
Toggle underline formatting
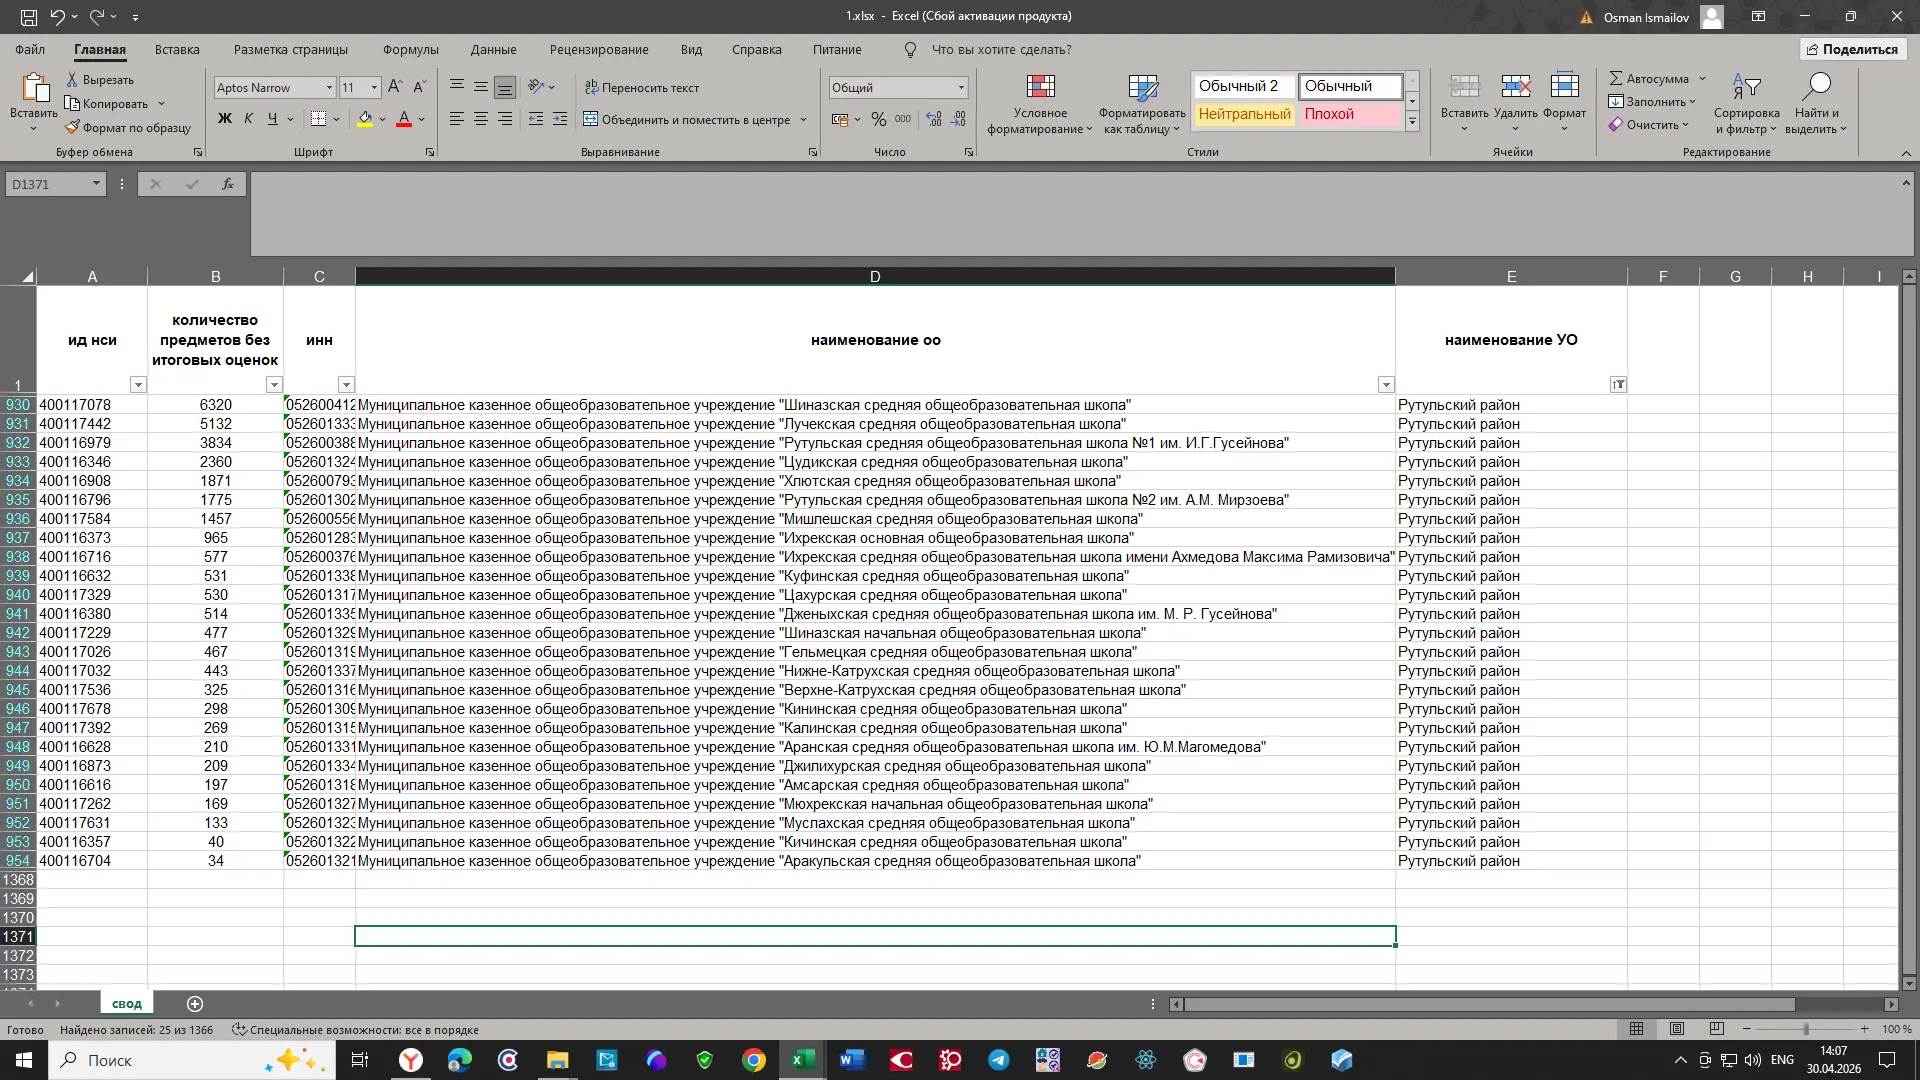[x=273, y=119]
